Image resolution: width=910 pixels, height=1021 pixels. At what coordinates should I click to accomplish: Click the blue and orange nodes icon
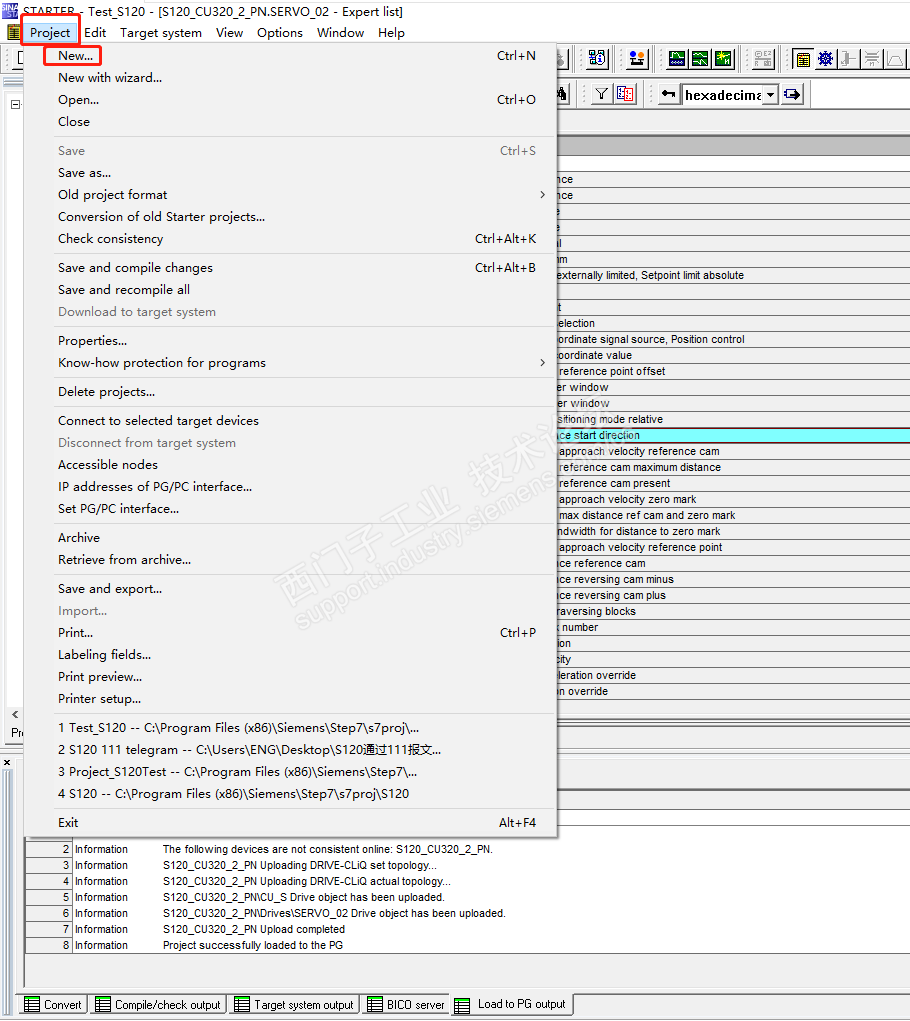click(637, 59)
